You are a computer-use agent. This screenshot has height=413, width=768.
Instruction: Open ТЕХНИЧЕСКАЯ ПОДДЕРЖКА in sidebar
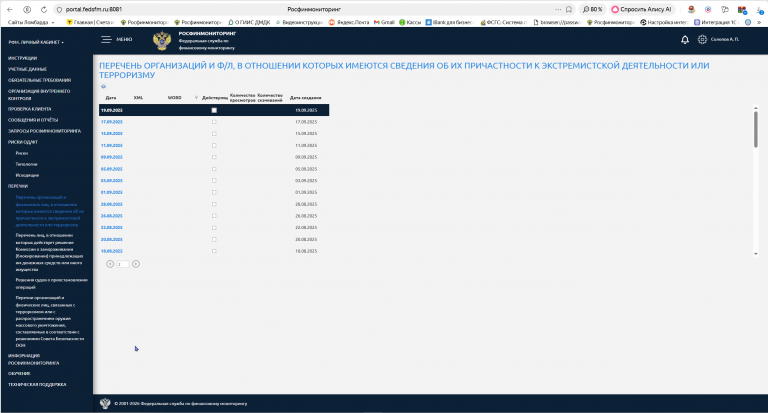pyautogui.click(x=37, y=385)
